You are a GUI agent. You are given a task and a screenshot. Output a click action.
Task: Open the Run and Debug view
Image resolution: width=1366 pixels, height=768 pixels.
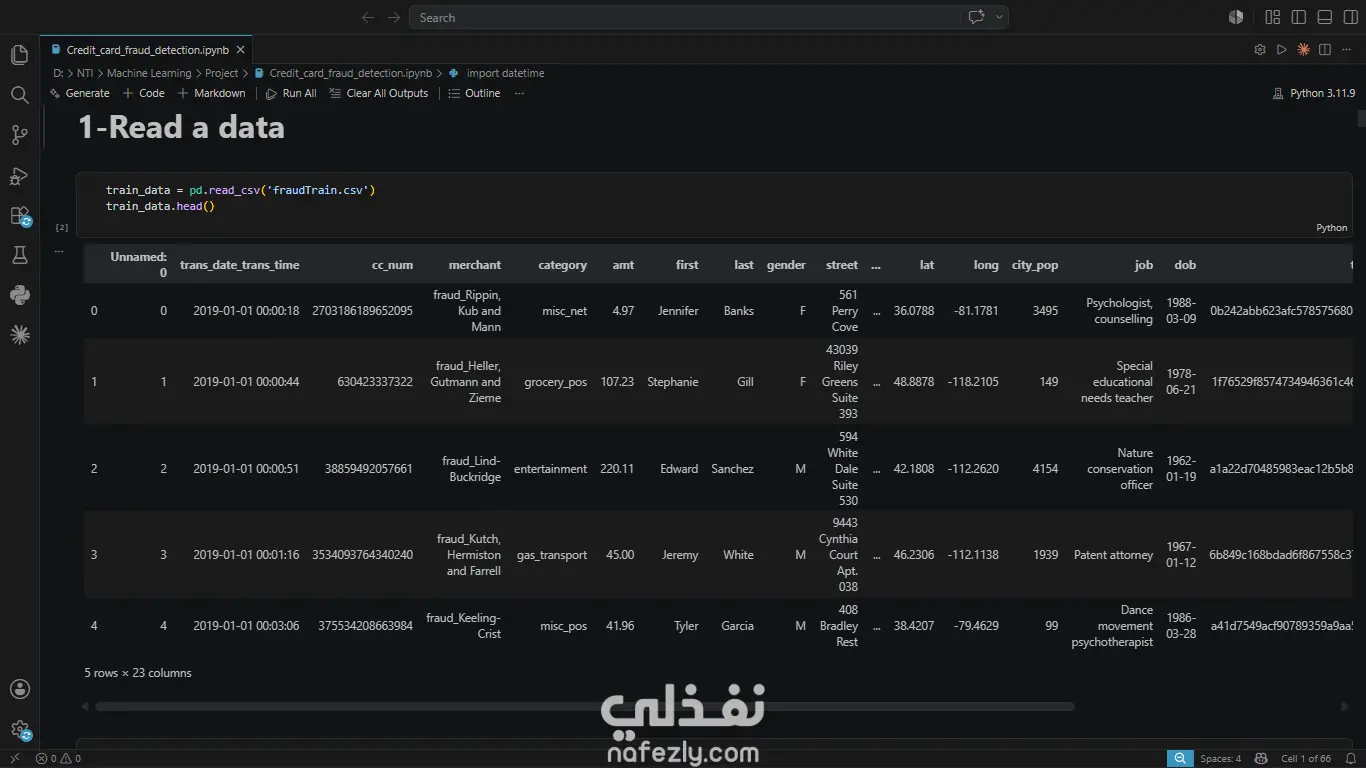tap(19, 176)
